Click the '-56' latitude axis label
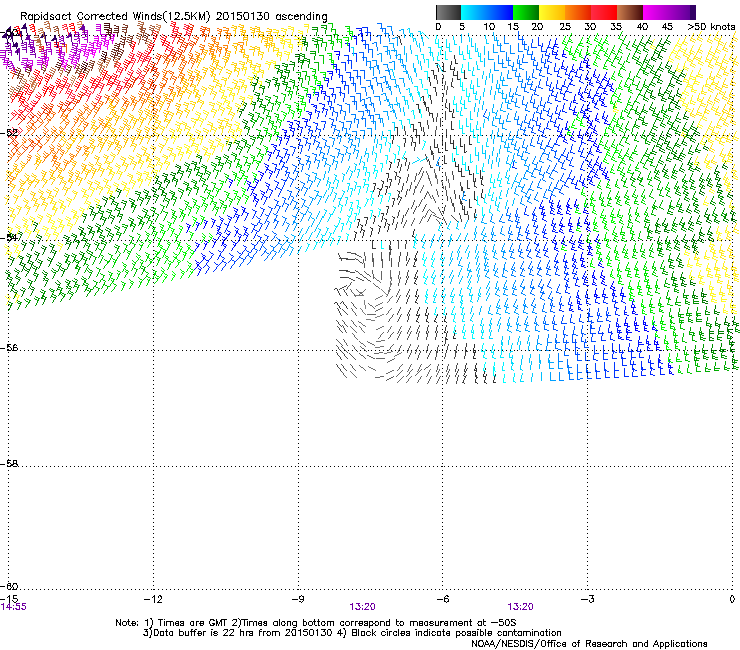Image resolution: width=740 pixels, height=650 pixels. tap(9, 348)
